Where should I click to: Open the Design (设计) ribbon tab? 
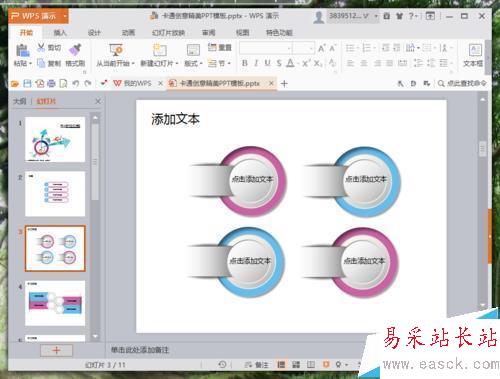pos(94,33)
